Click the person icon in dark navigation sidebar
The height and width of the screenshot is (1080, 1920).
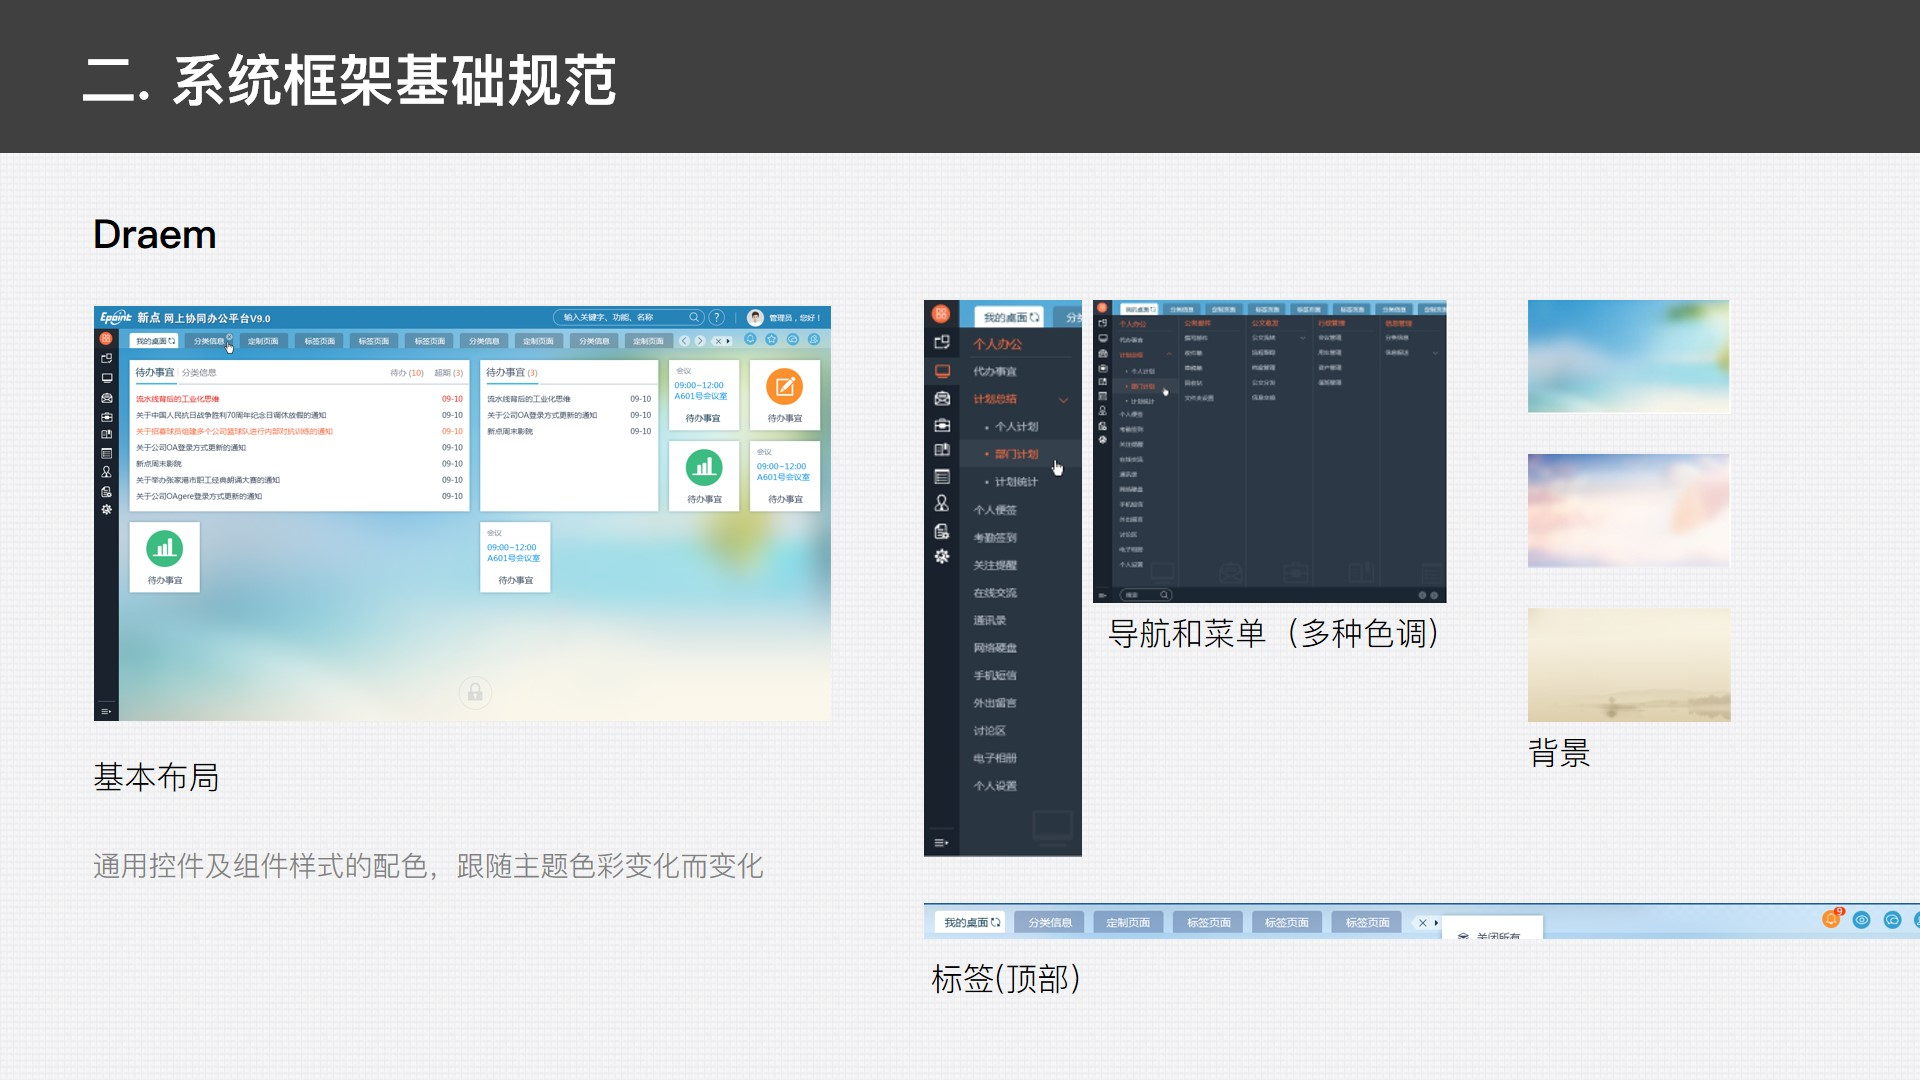click(x=941, y=503)
